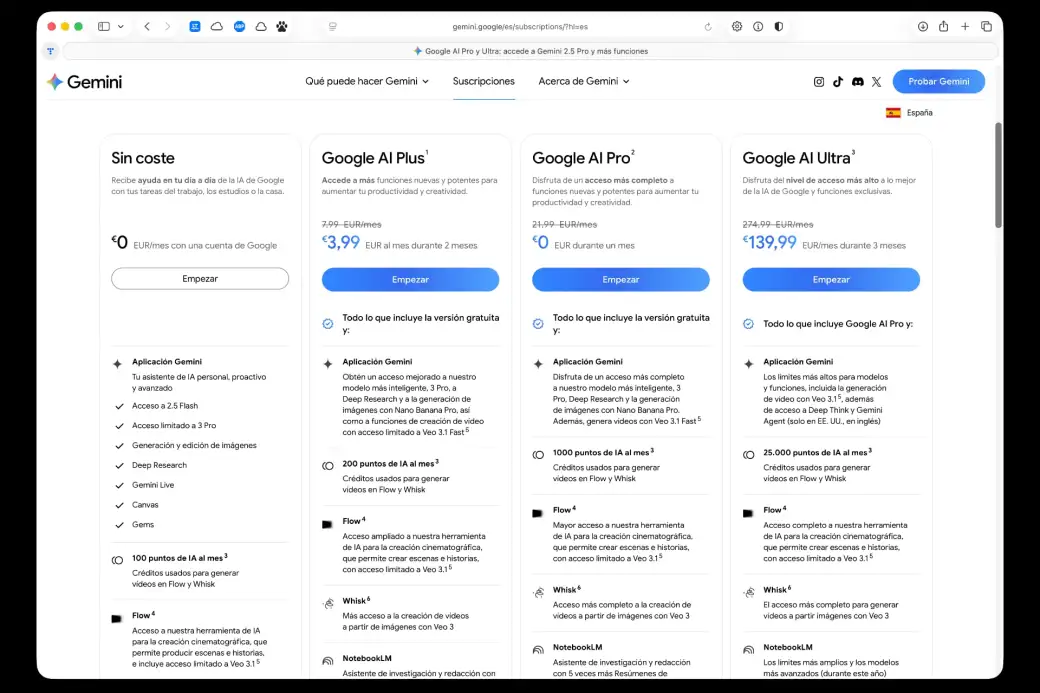Open the tab overview icon

(986, 26)
